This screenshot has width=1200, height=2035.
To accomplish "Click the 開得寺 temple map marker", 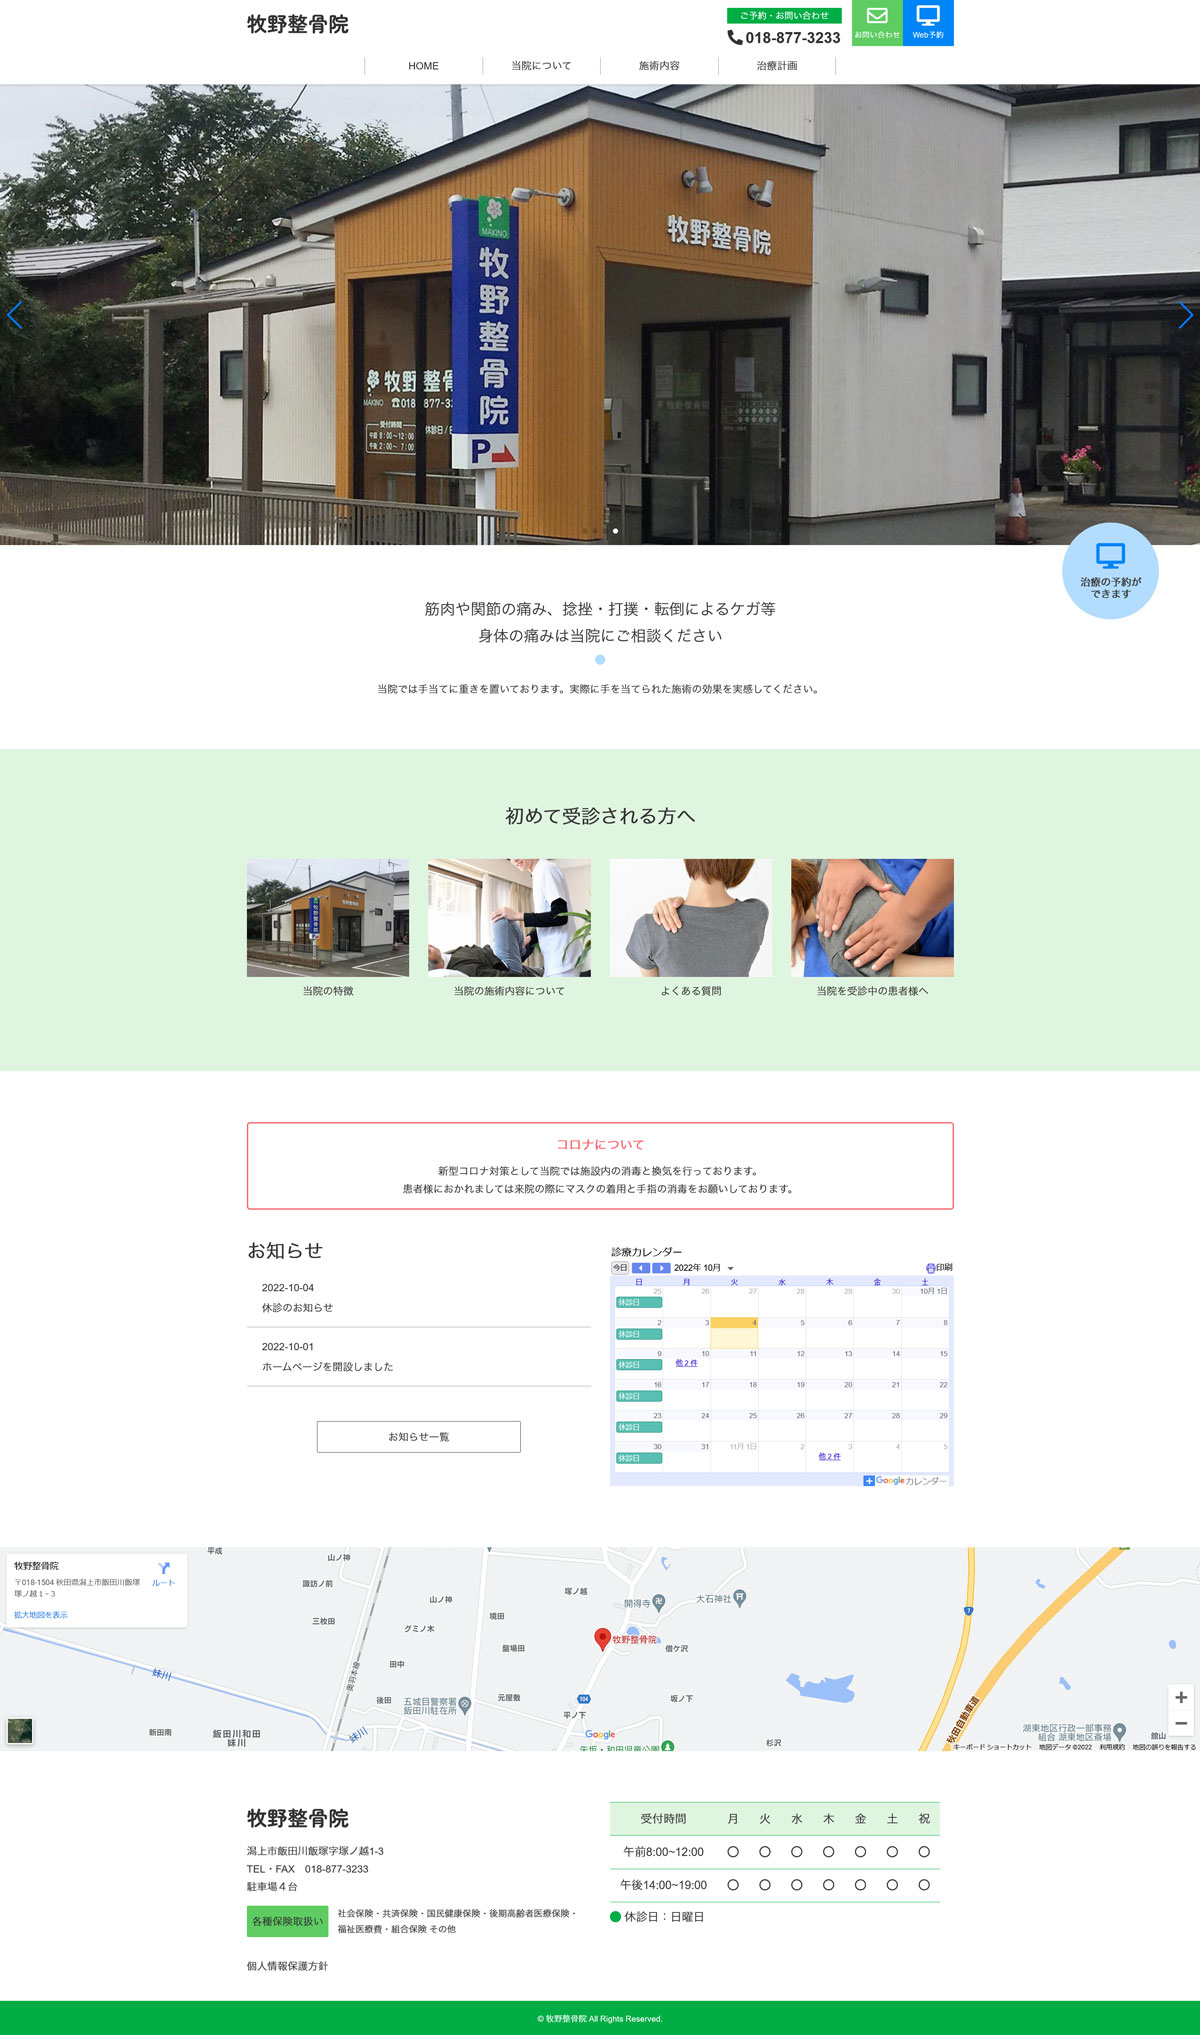I will point(658,1603).
